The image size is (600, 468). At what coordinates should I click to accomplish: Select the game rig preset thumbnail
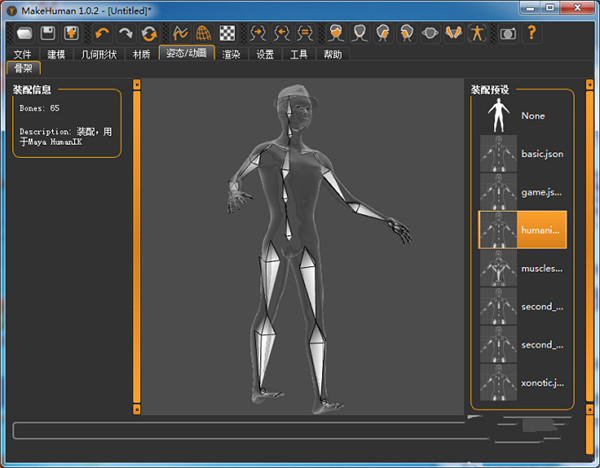point(497,192)
